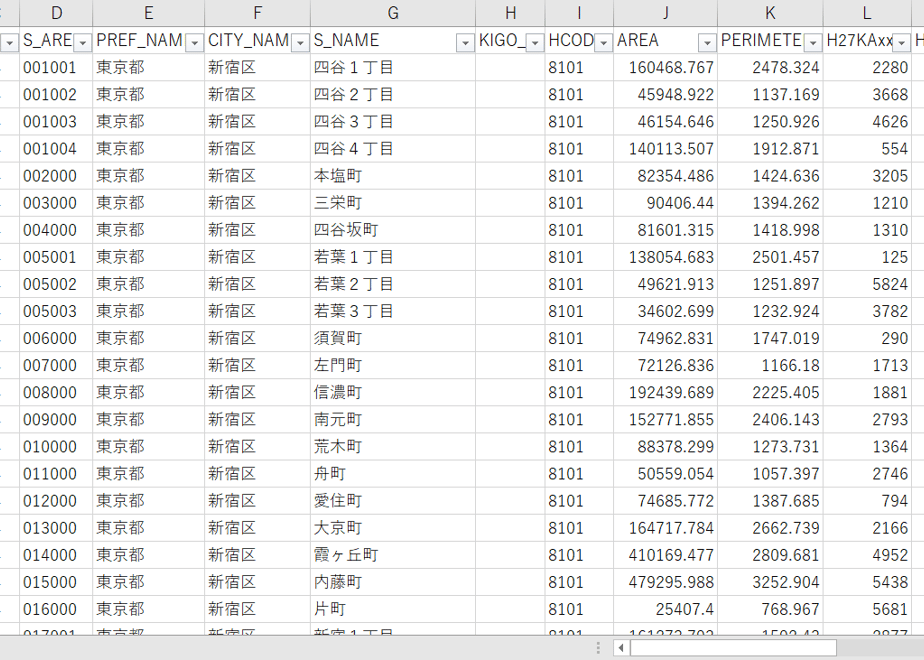Select cell containing 大京町

pyautogui.click(x=393, y=528)
